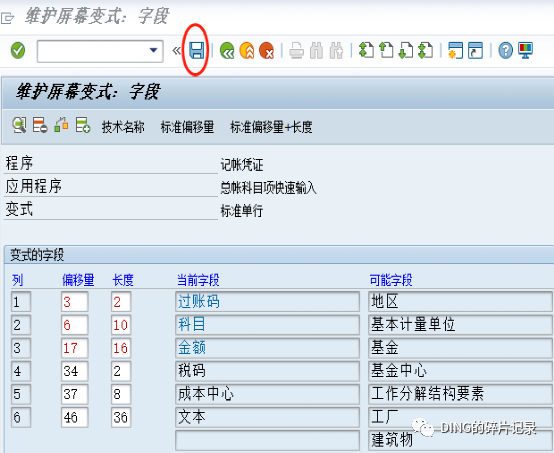Click column number 4 cell
This screenshot has height=453, width=554.
point(21,371)
